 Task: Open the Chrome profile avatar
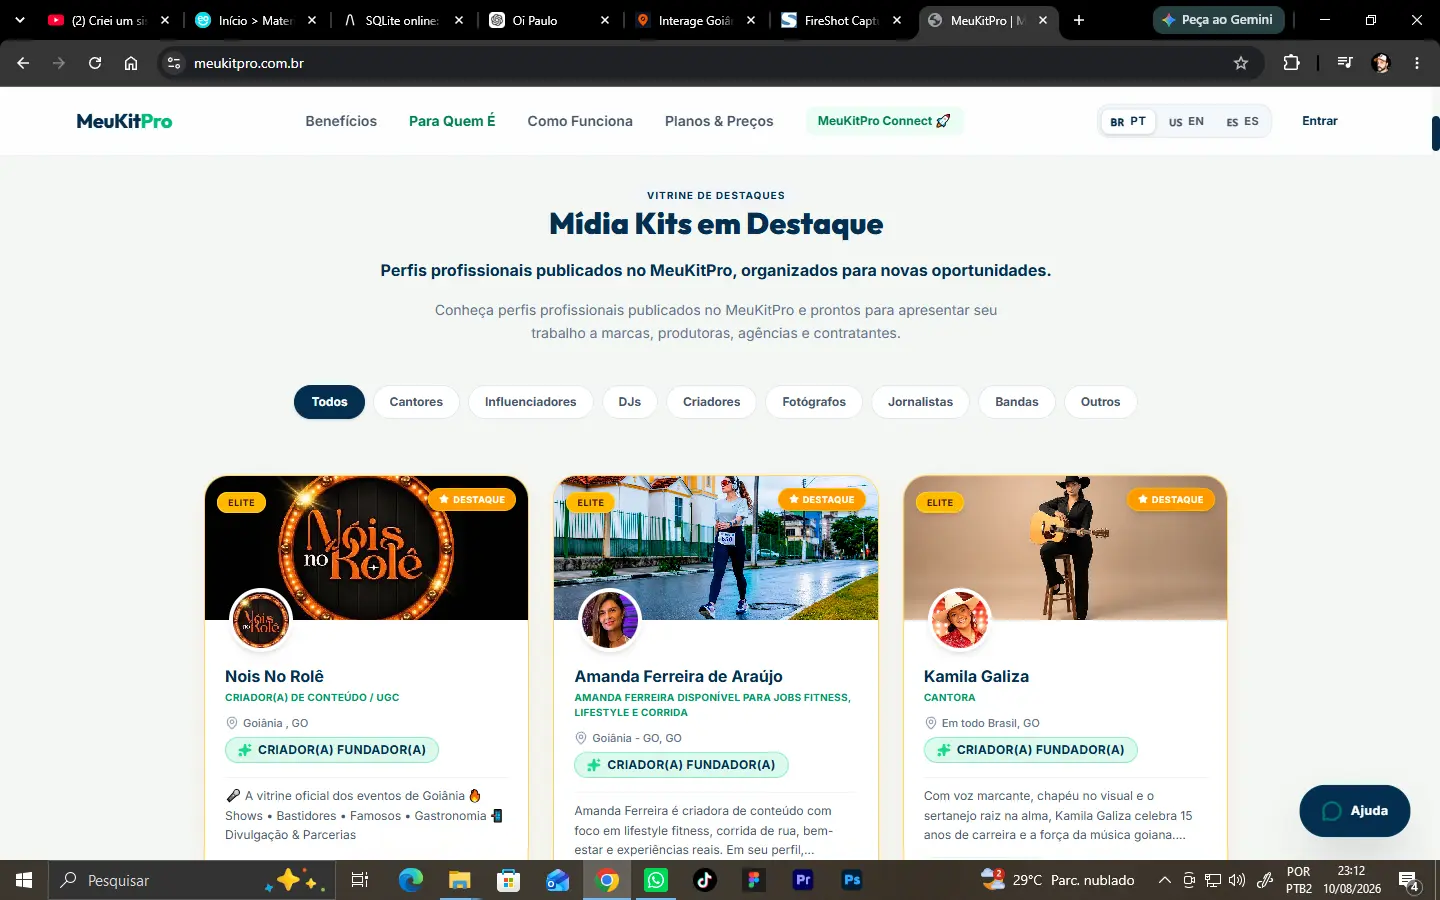pos(1381,63)
